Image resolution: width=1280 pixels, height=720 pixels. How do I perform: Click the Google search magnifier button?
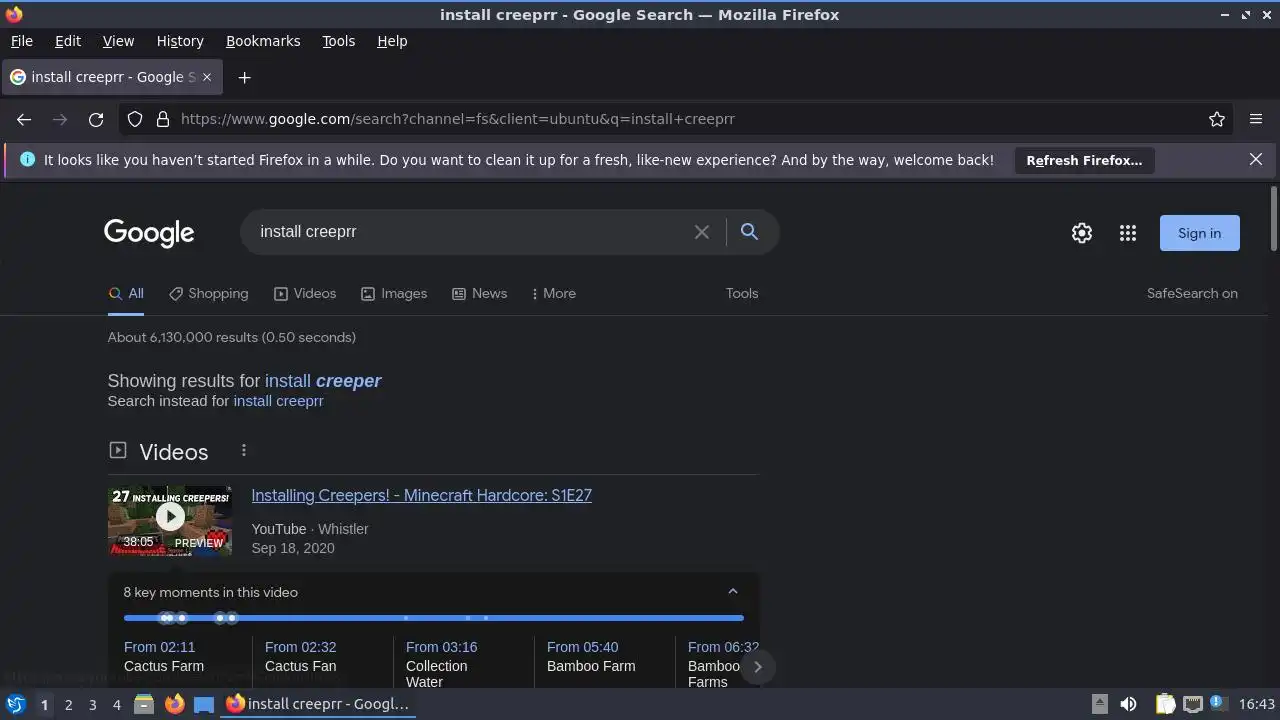point(749,232)
